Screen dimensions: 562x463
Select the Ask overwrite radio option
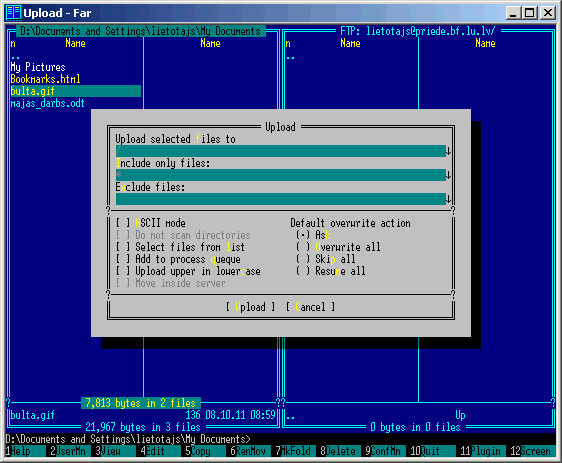303,235
